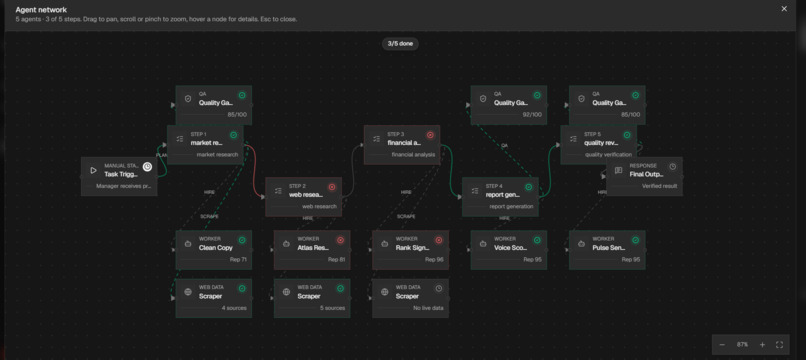Click the 85/100 score above Step 1
This screenshot has height=360, width=806.
pos(237,115)
